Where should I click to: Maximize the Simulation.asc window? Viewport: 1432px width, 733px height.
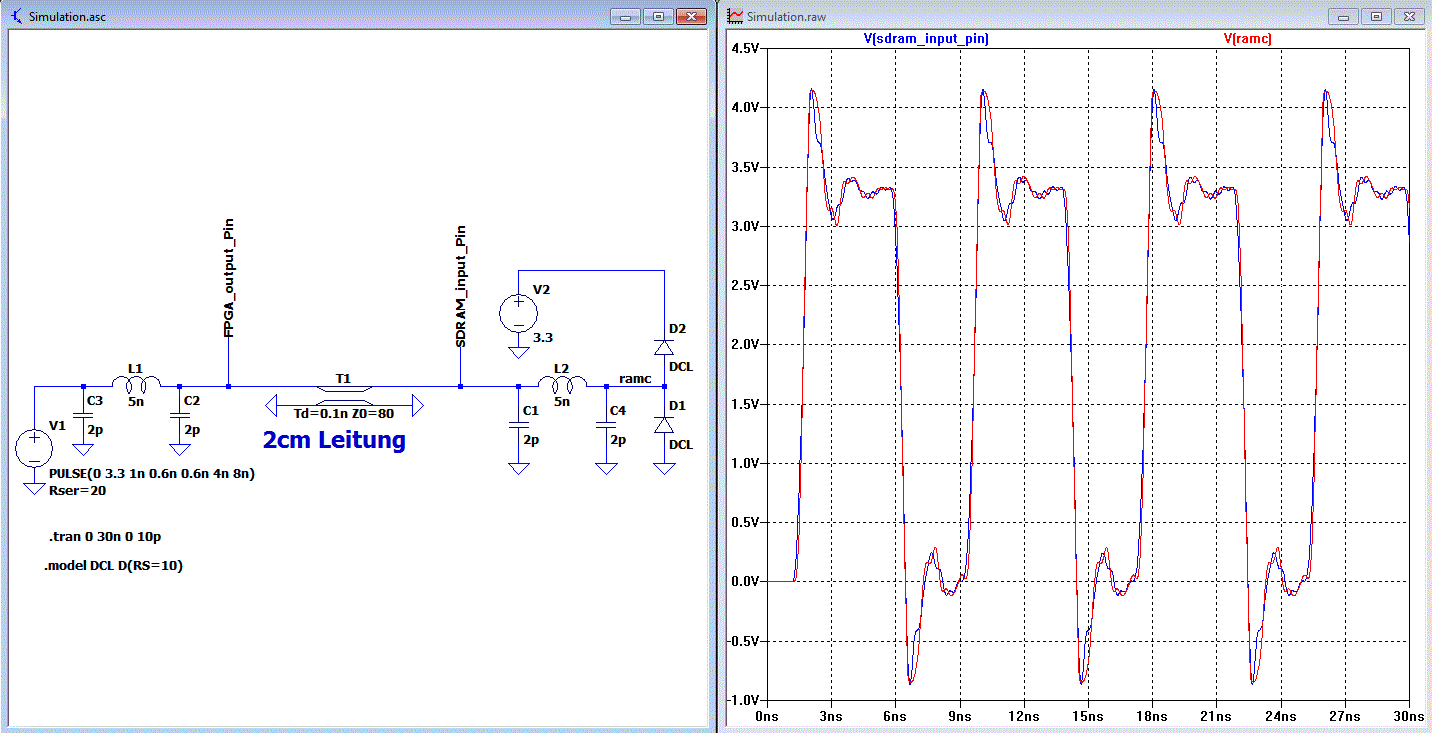(x=658, y=17)
